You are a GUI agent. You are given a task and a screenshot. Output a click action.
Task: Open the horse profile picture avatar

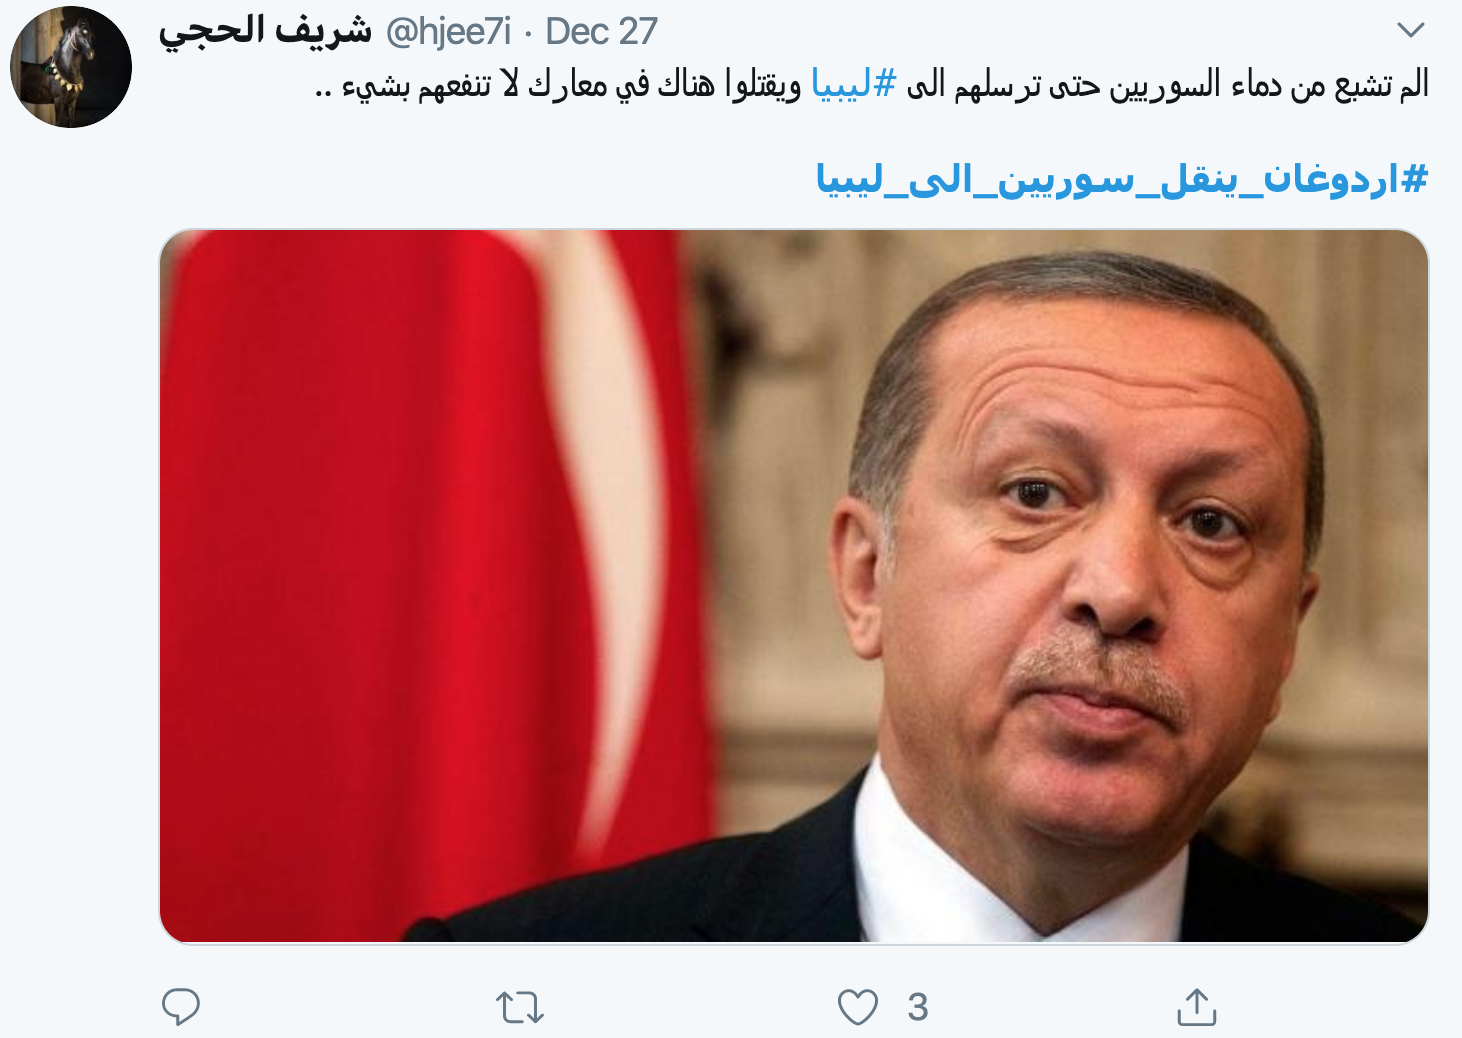tap(71, 67)
